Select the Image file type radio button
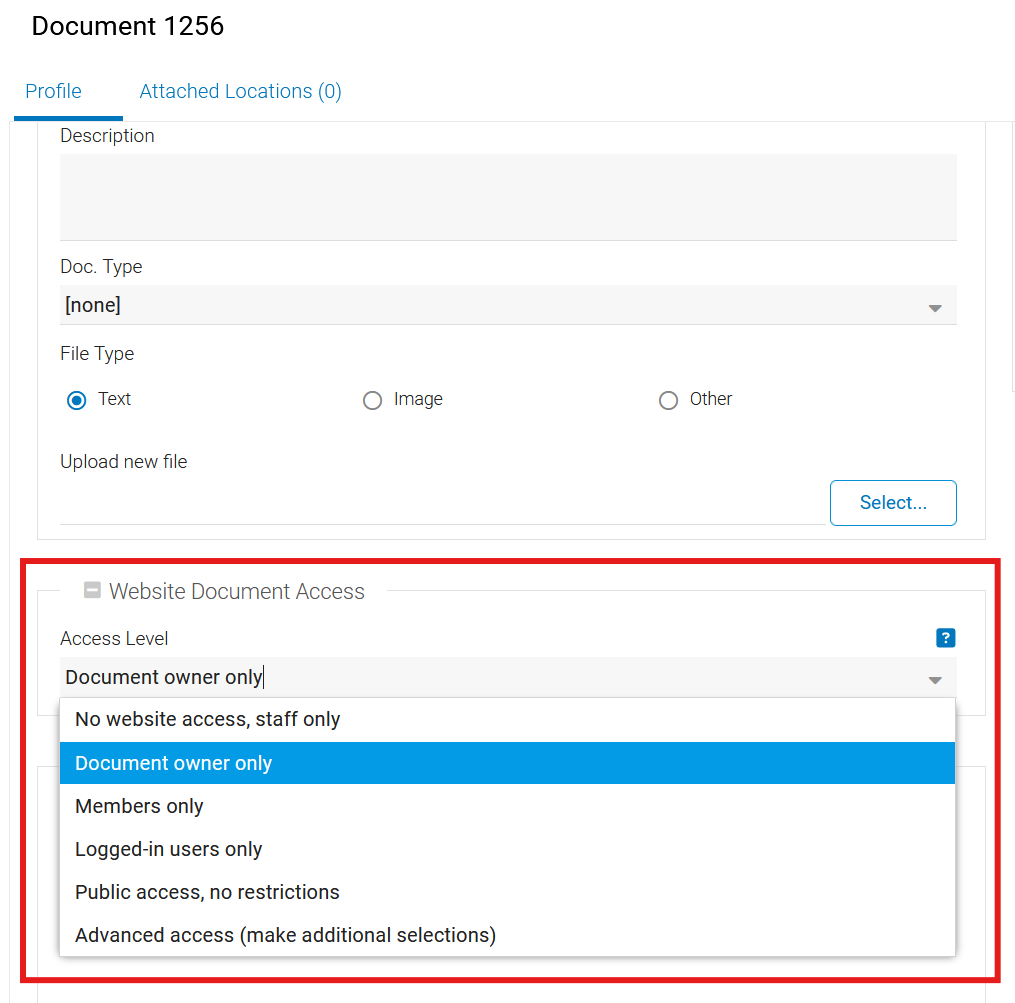1015x1003 pixels. pyautogui.click(x=372, y=400)
